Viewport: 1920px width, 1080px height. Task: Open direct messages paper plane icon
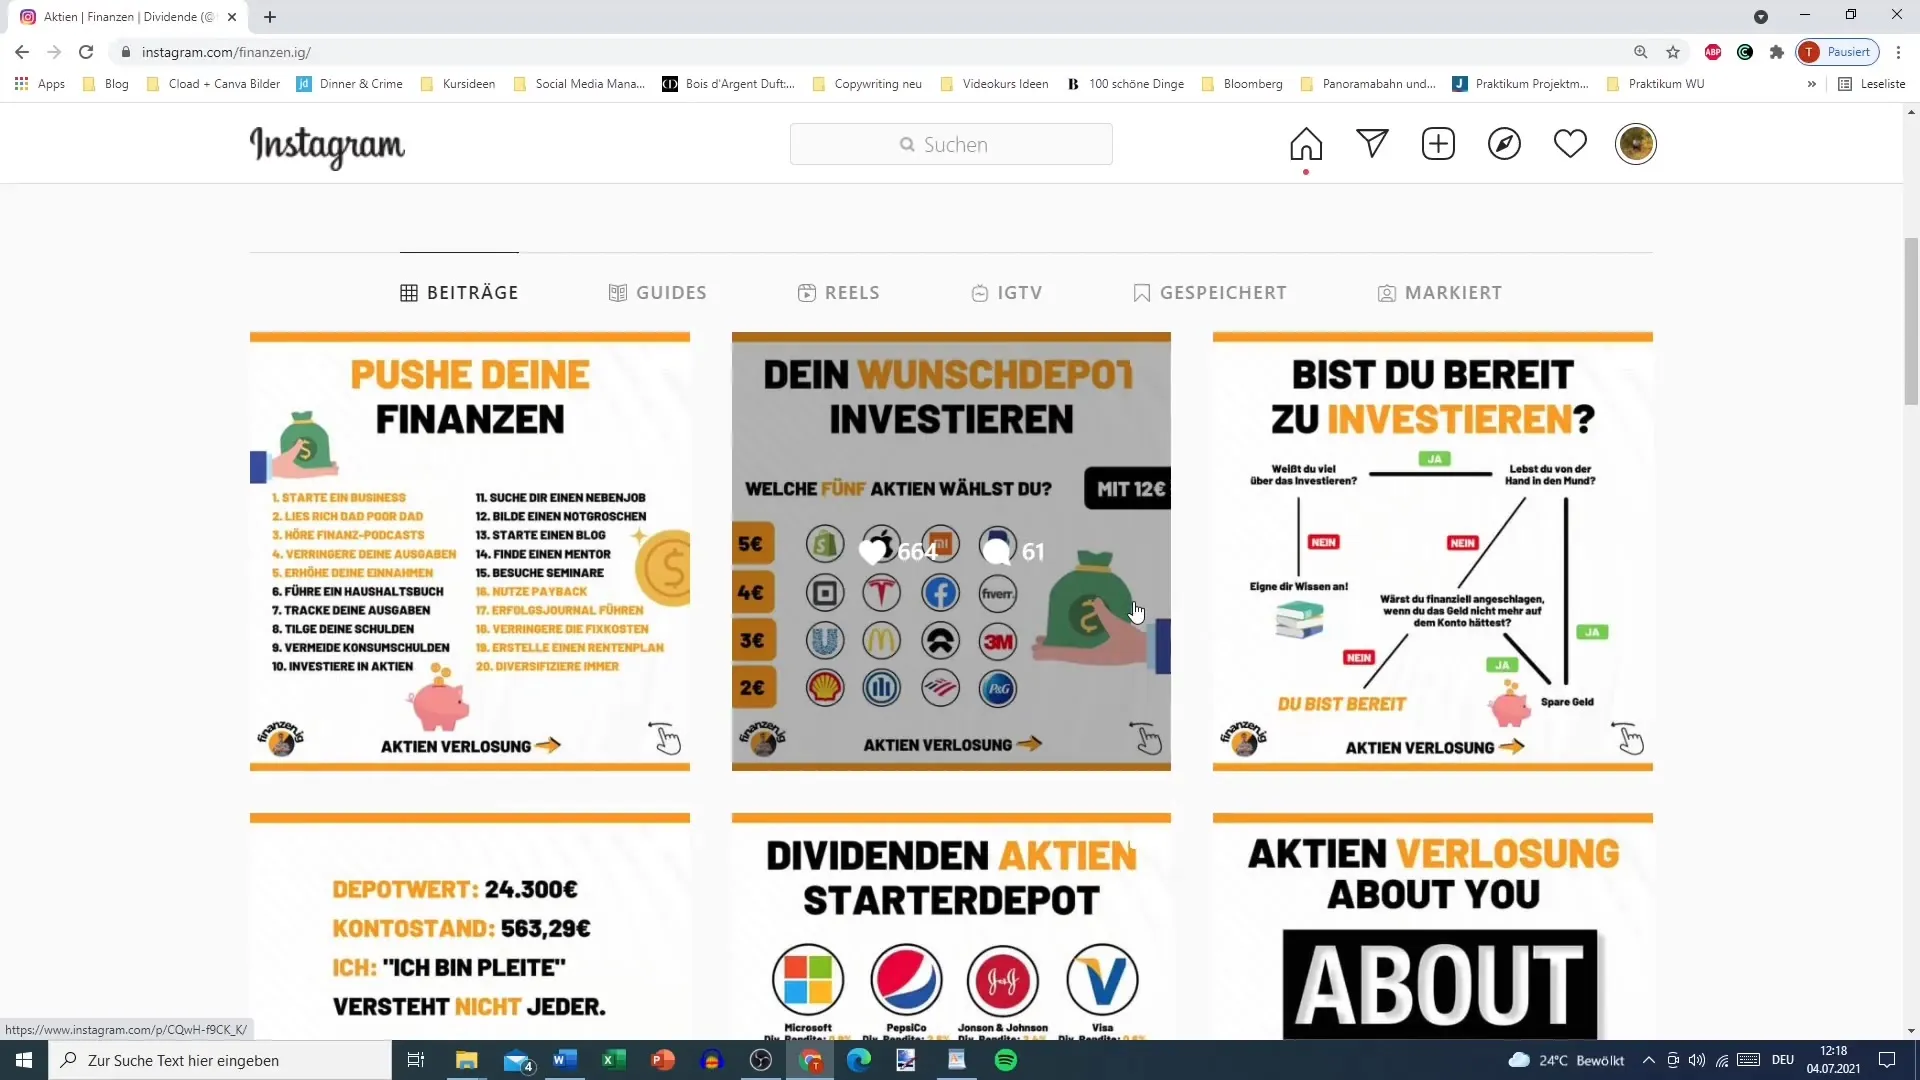(x=1372, y=144)
